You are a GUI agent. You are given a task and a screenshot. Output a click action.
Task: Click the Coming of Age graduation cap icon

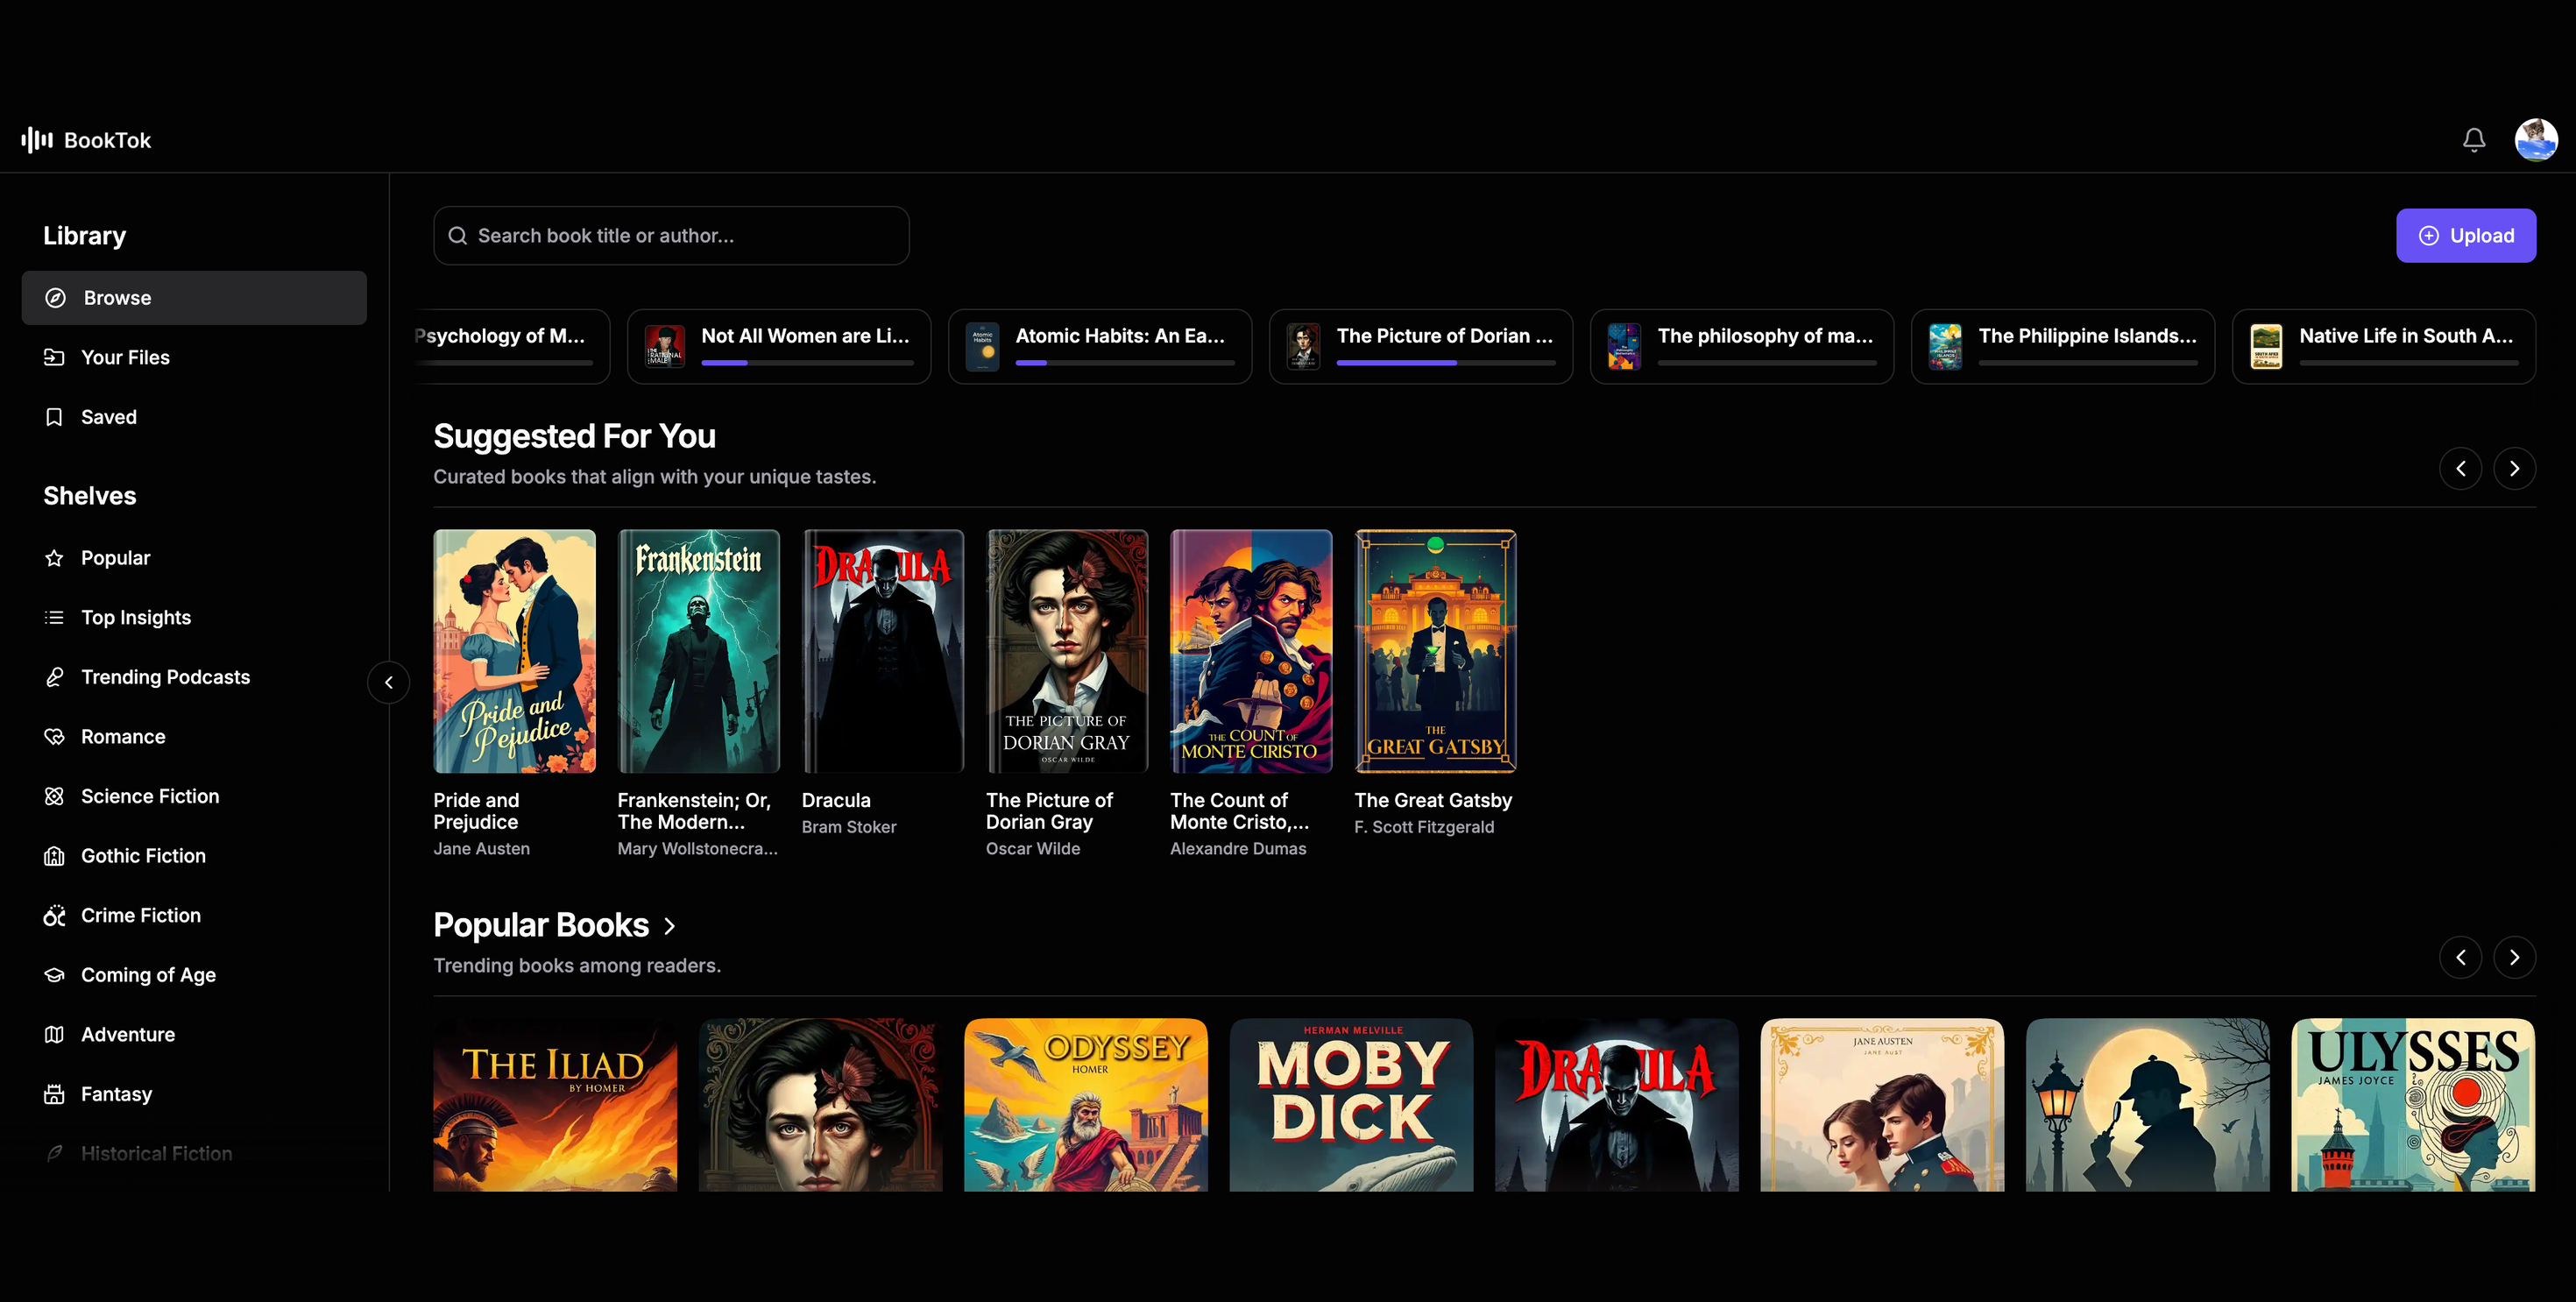point(54,975)
